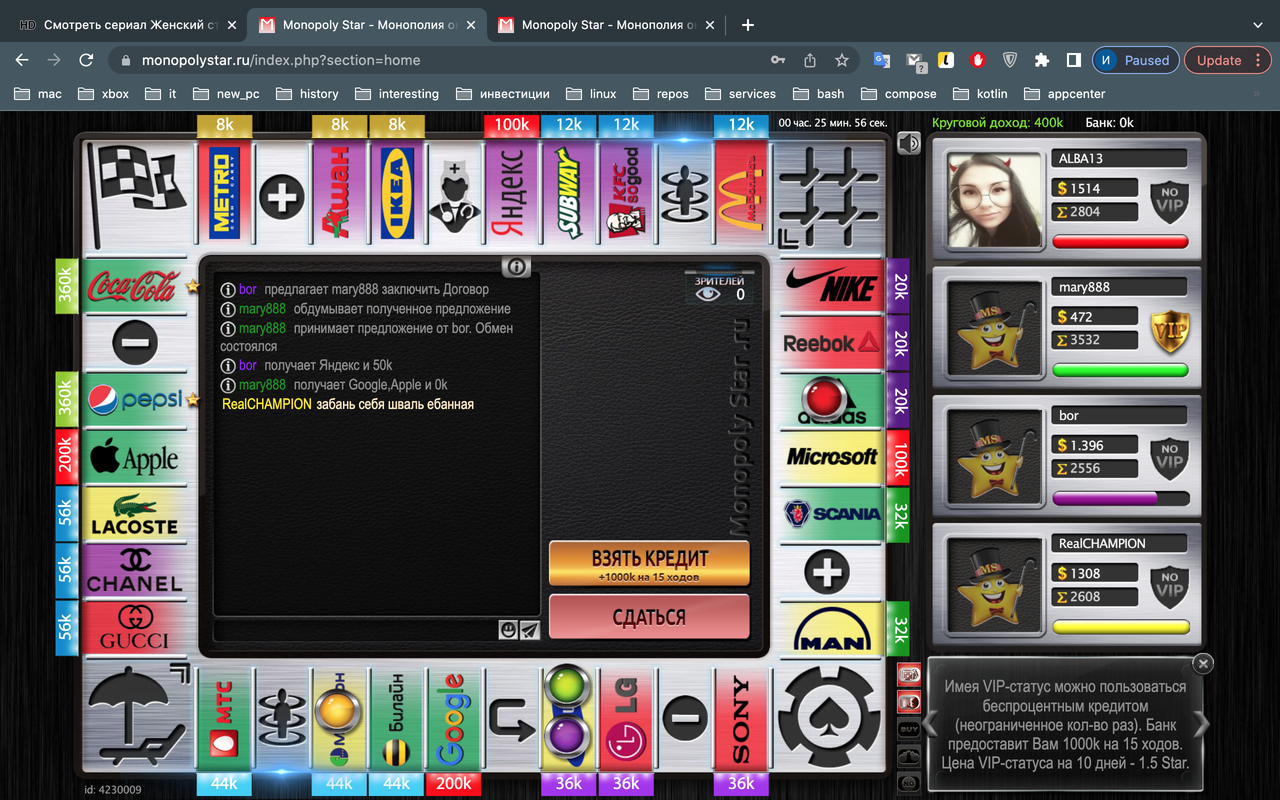
Task: Open the emoji smiley picker in chat
Action: 508,630
